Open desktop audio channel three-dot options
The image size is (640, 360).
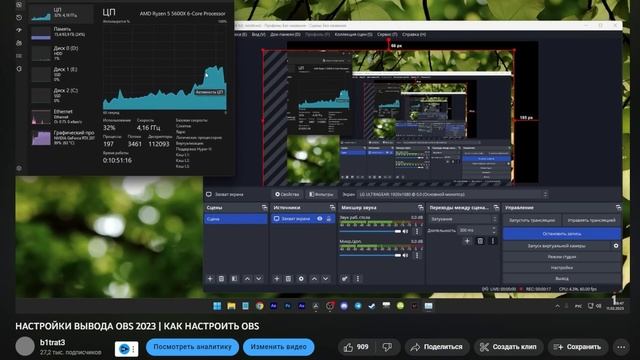pyautogui.click(x=417, y=231)
